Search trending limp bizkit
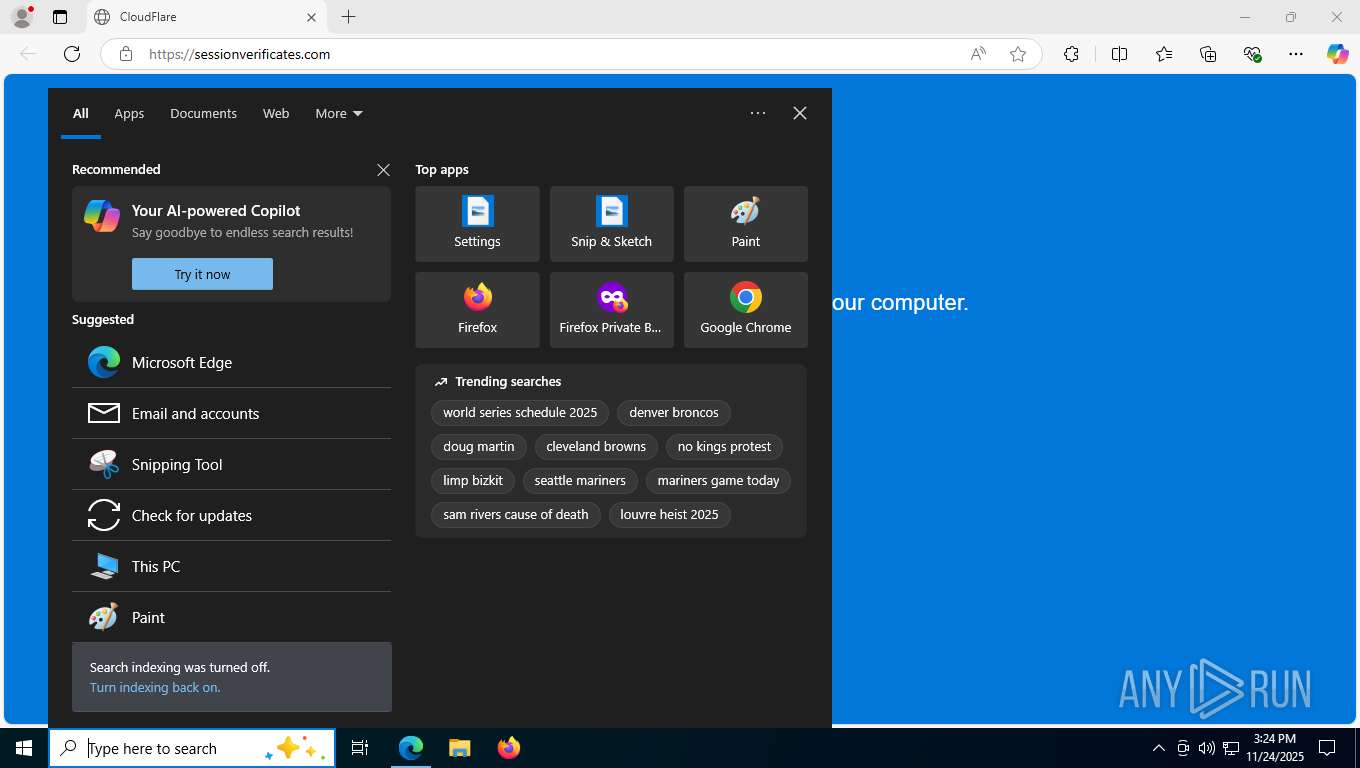1360x768 pixels. [x=473, y=480]
